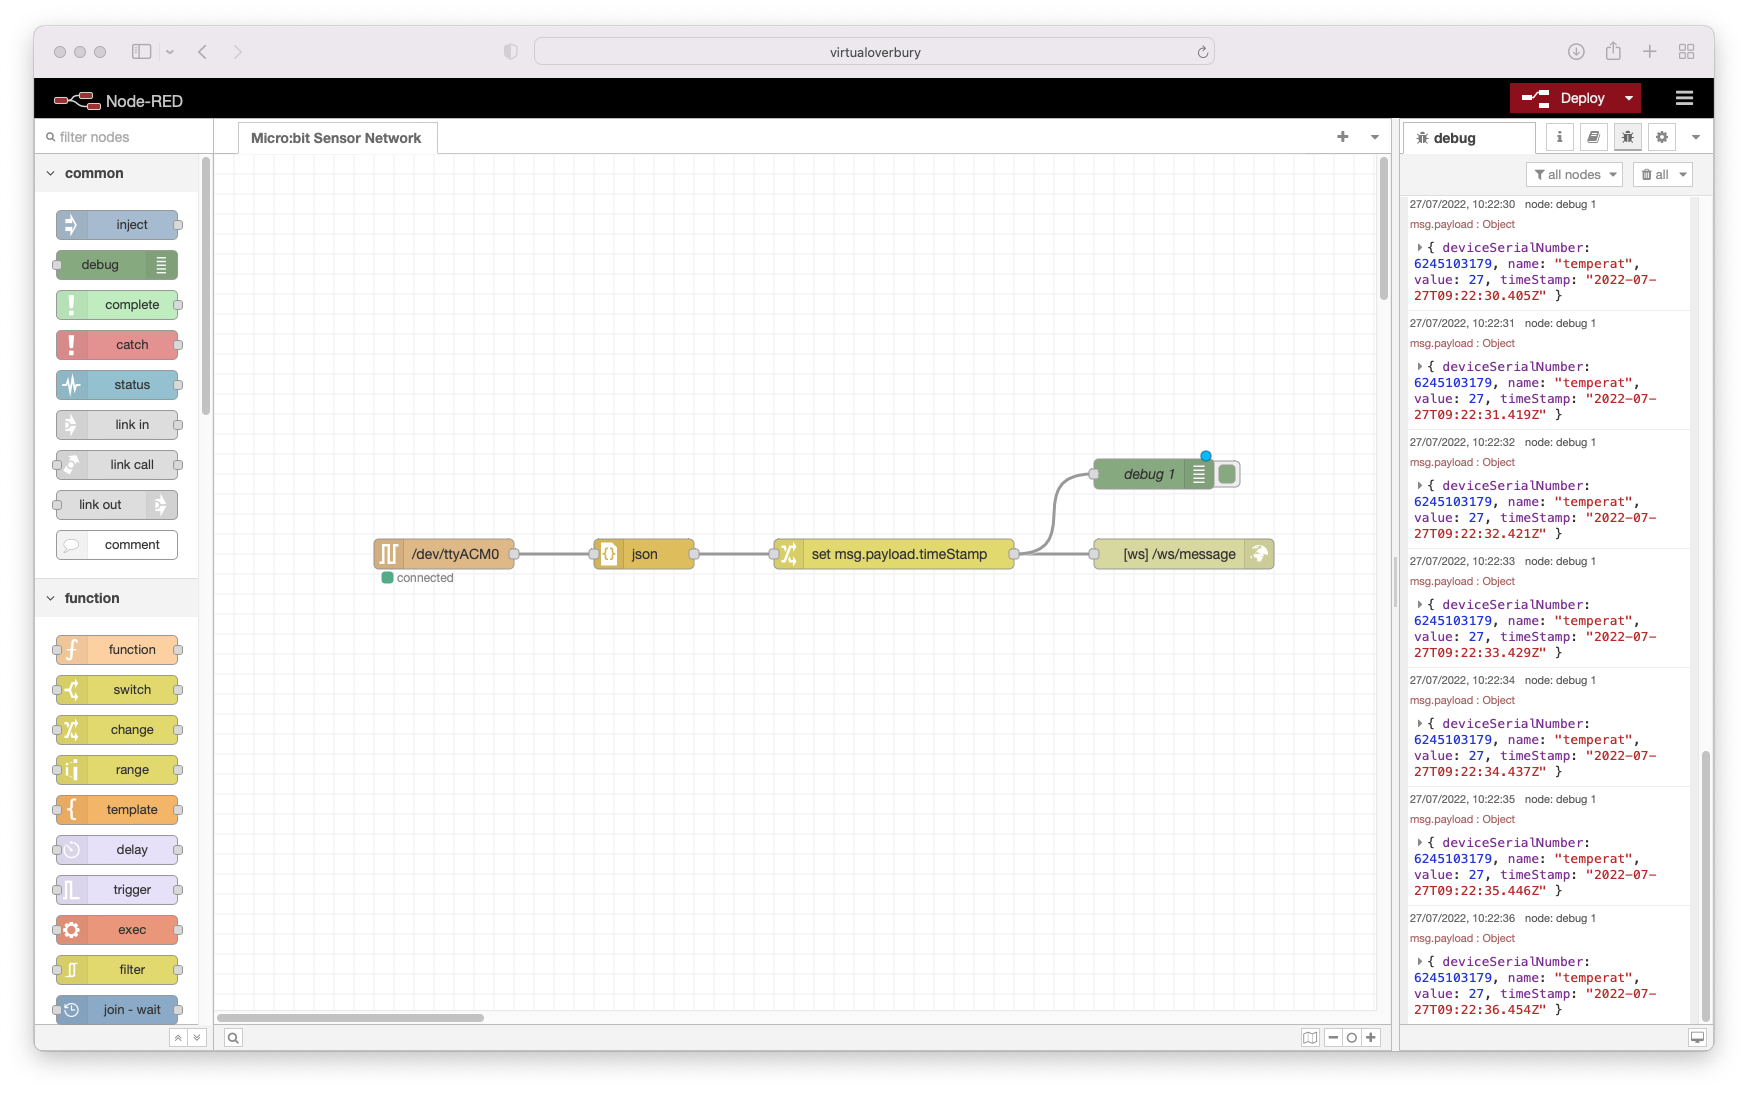Image resolution: width=1748 pixels, height=1093 pixels.
Task: Select the filter node in palette
Action: pos(117,970)
